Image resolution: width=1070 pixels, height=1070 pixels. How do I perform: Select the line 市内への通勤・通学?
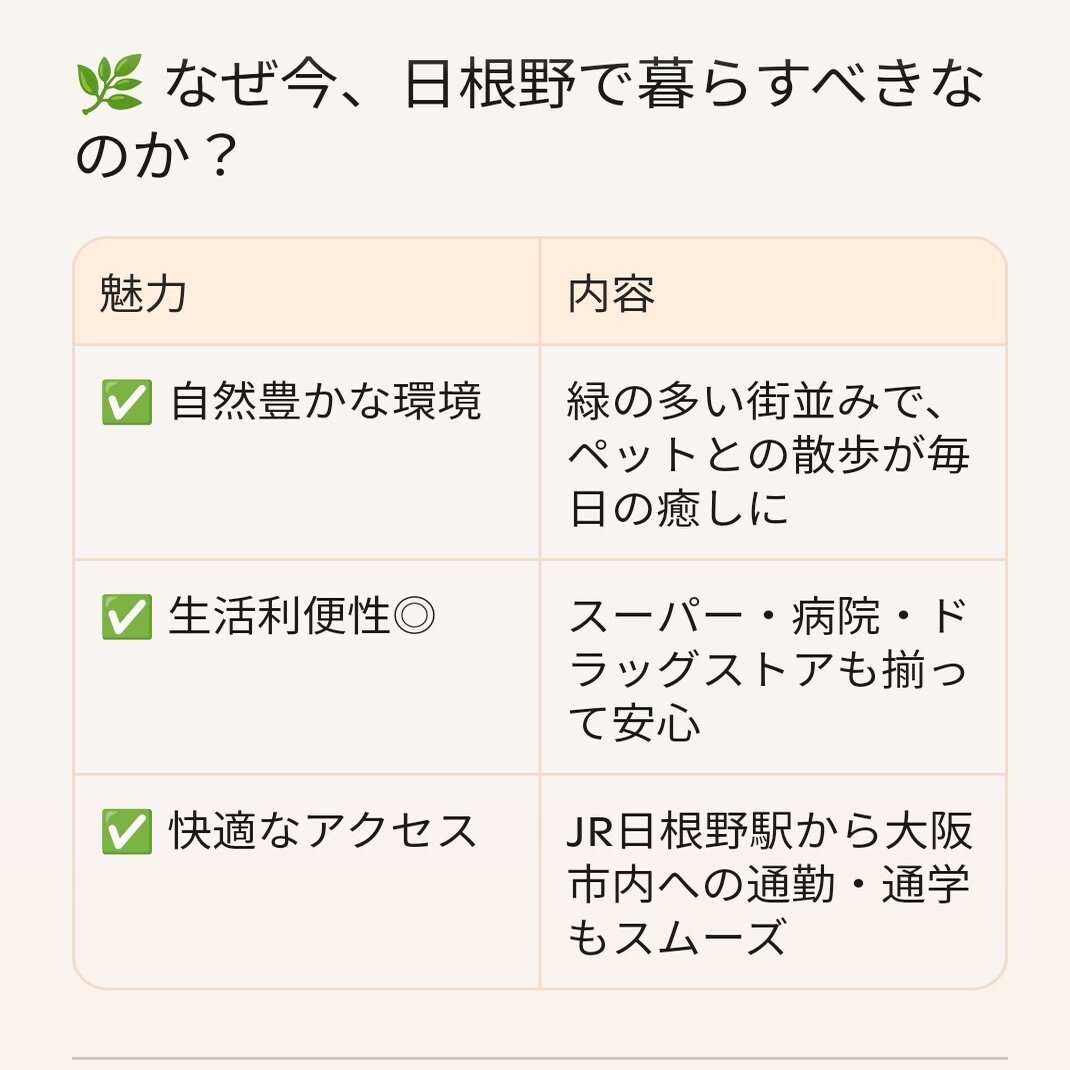(x=769, y=884)
